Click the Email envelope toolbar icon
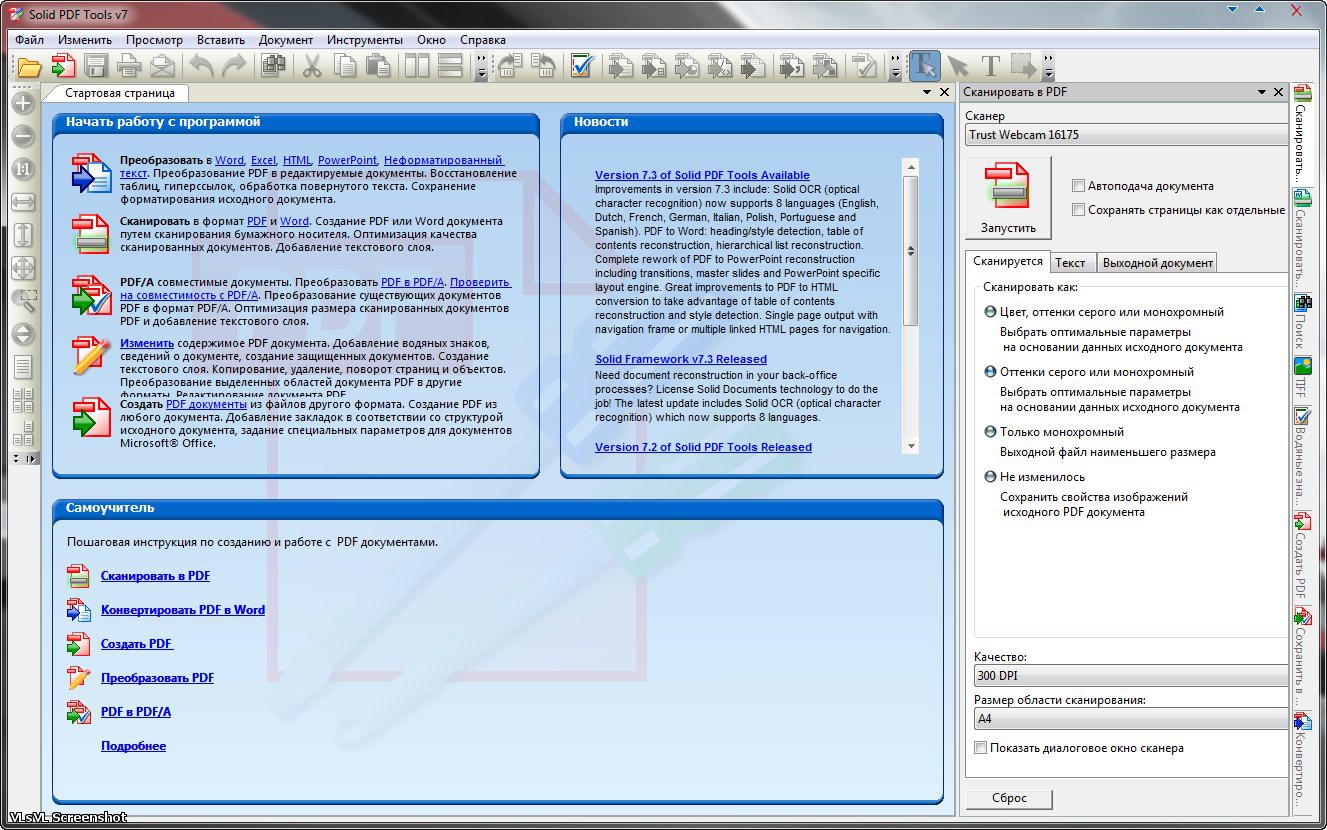This screenshot has height=830, width=1327. (161, 66)
